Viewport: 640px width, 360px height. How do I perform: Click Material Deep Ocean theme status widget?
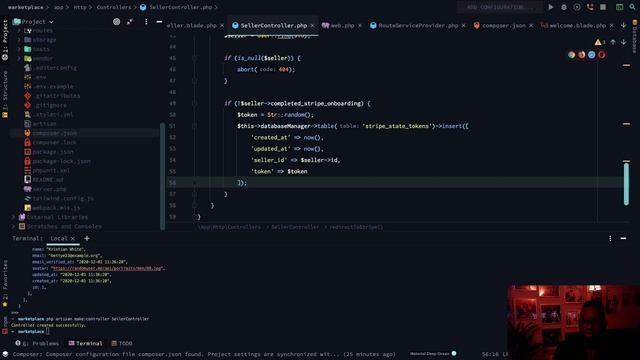tap(433, 354)
